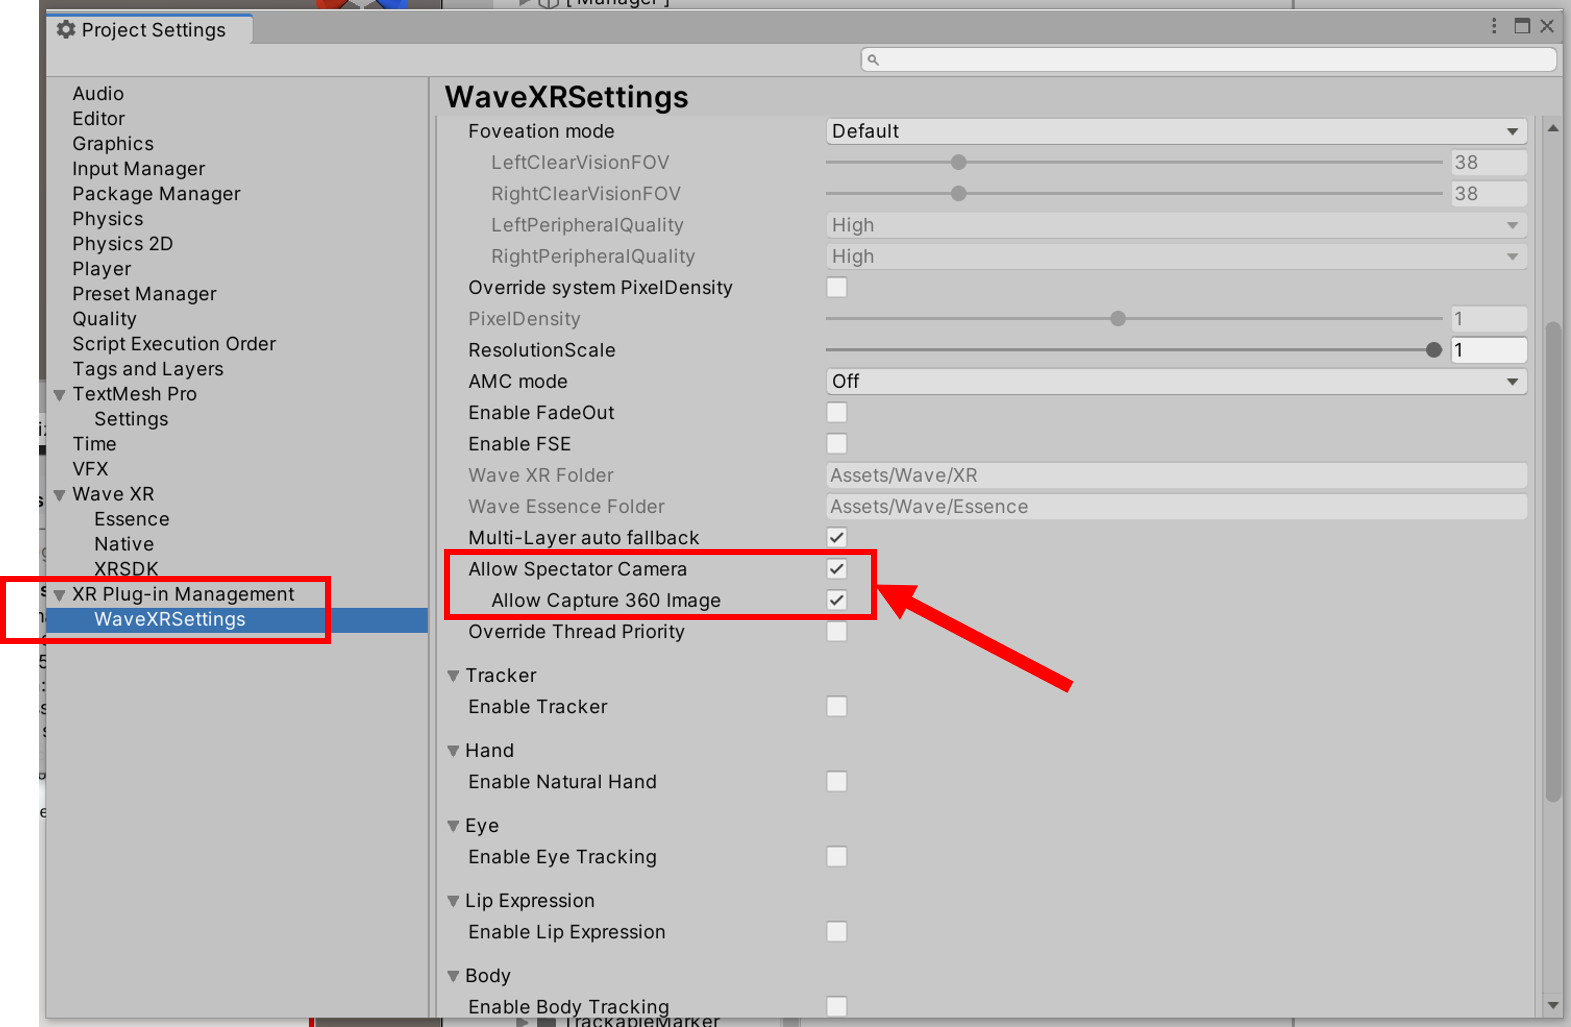This screenshot has height=1027, width=1571.
Task: Select the Quality settings category
Action: pyautogui.click(x=104, y=319)
